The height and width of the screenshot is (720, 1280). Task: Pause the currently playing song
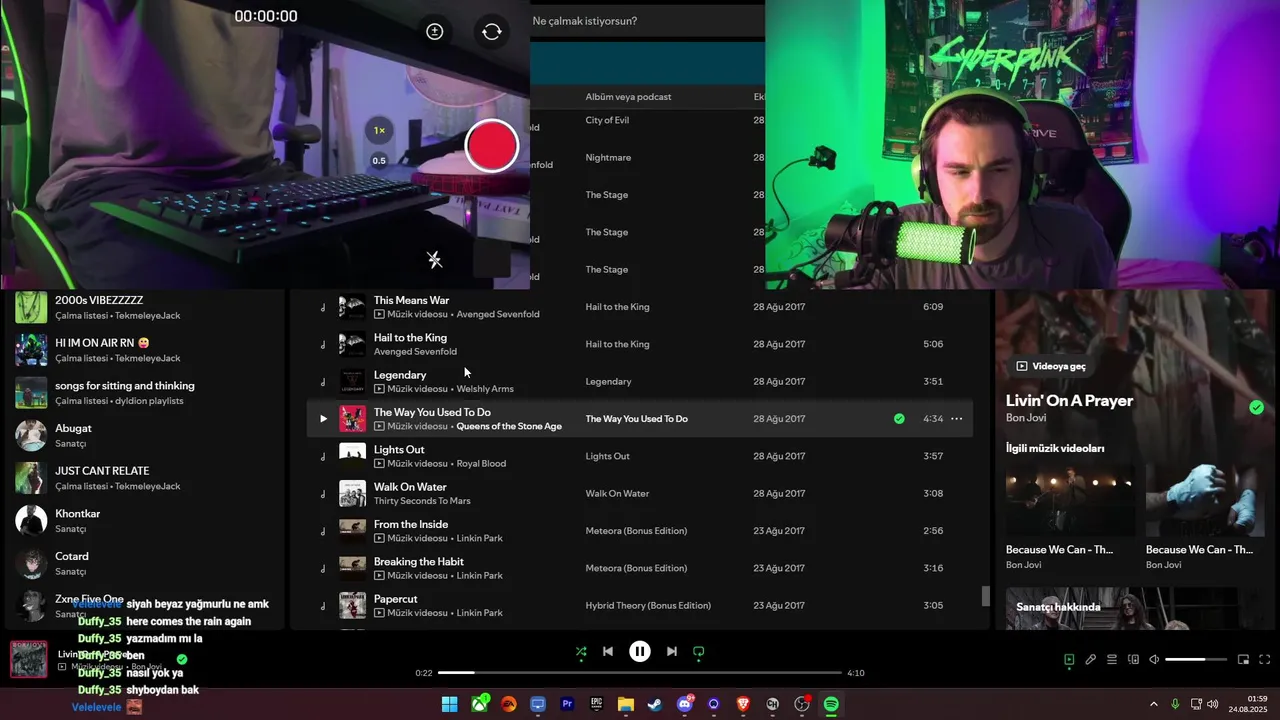coord(640,651)
